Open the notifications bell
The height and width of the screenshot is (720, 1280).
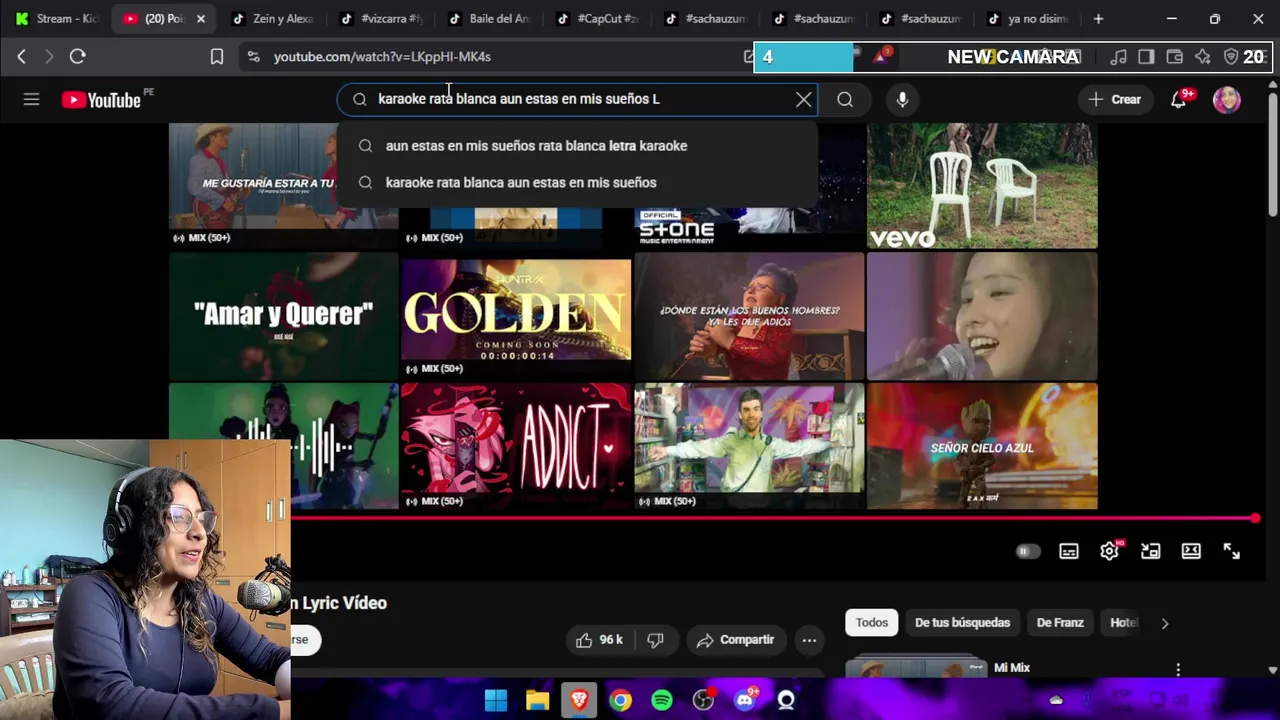click(x=1179, y=99)
